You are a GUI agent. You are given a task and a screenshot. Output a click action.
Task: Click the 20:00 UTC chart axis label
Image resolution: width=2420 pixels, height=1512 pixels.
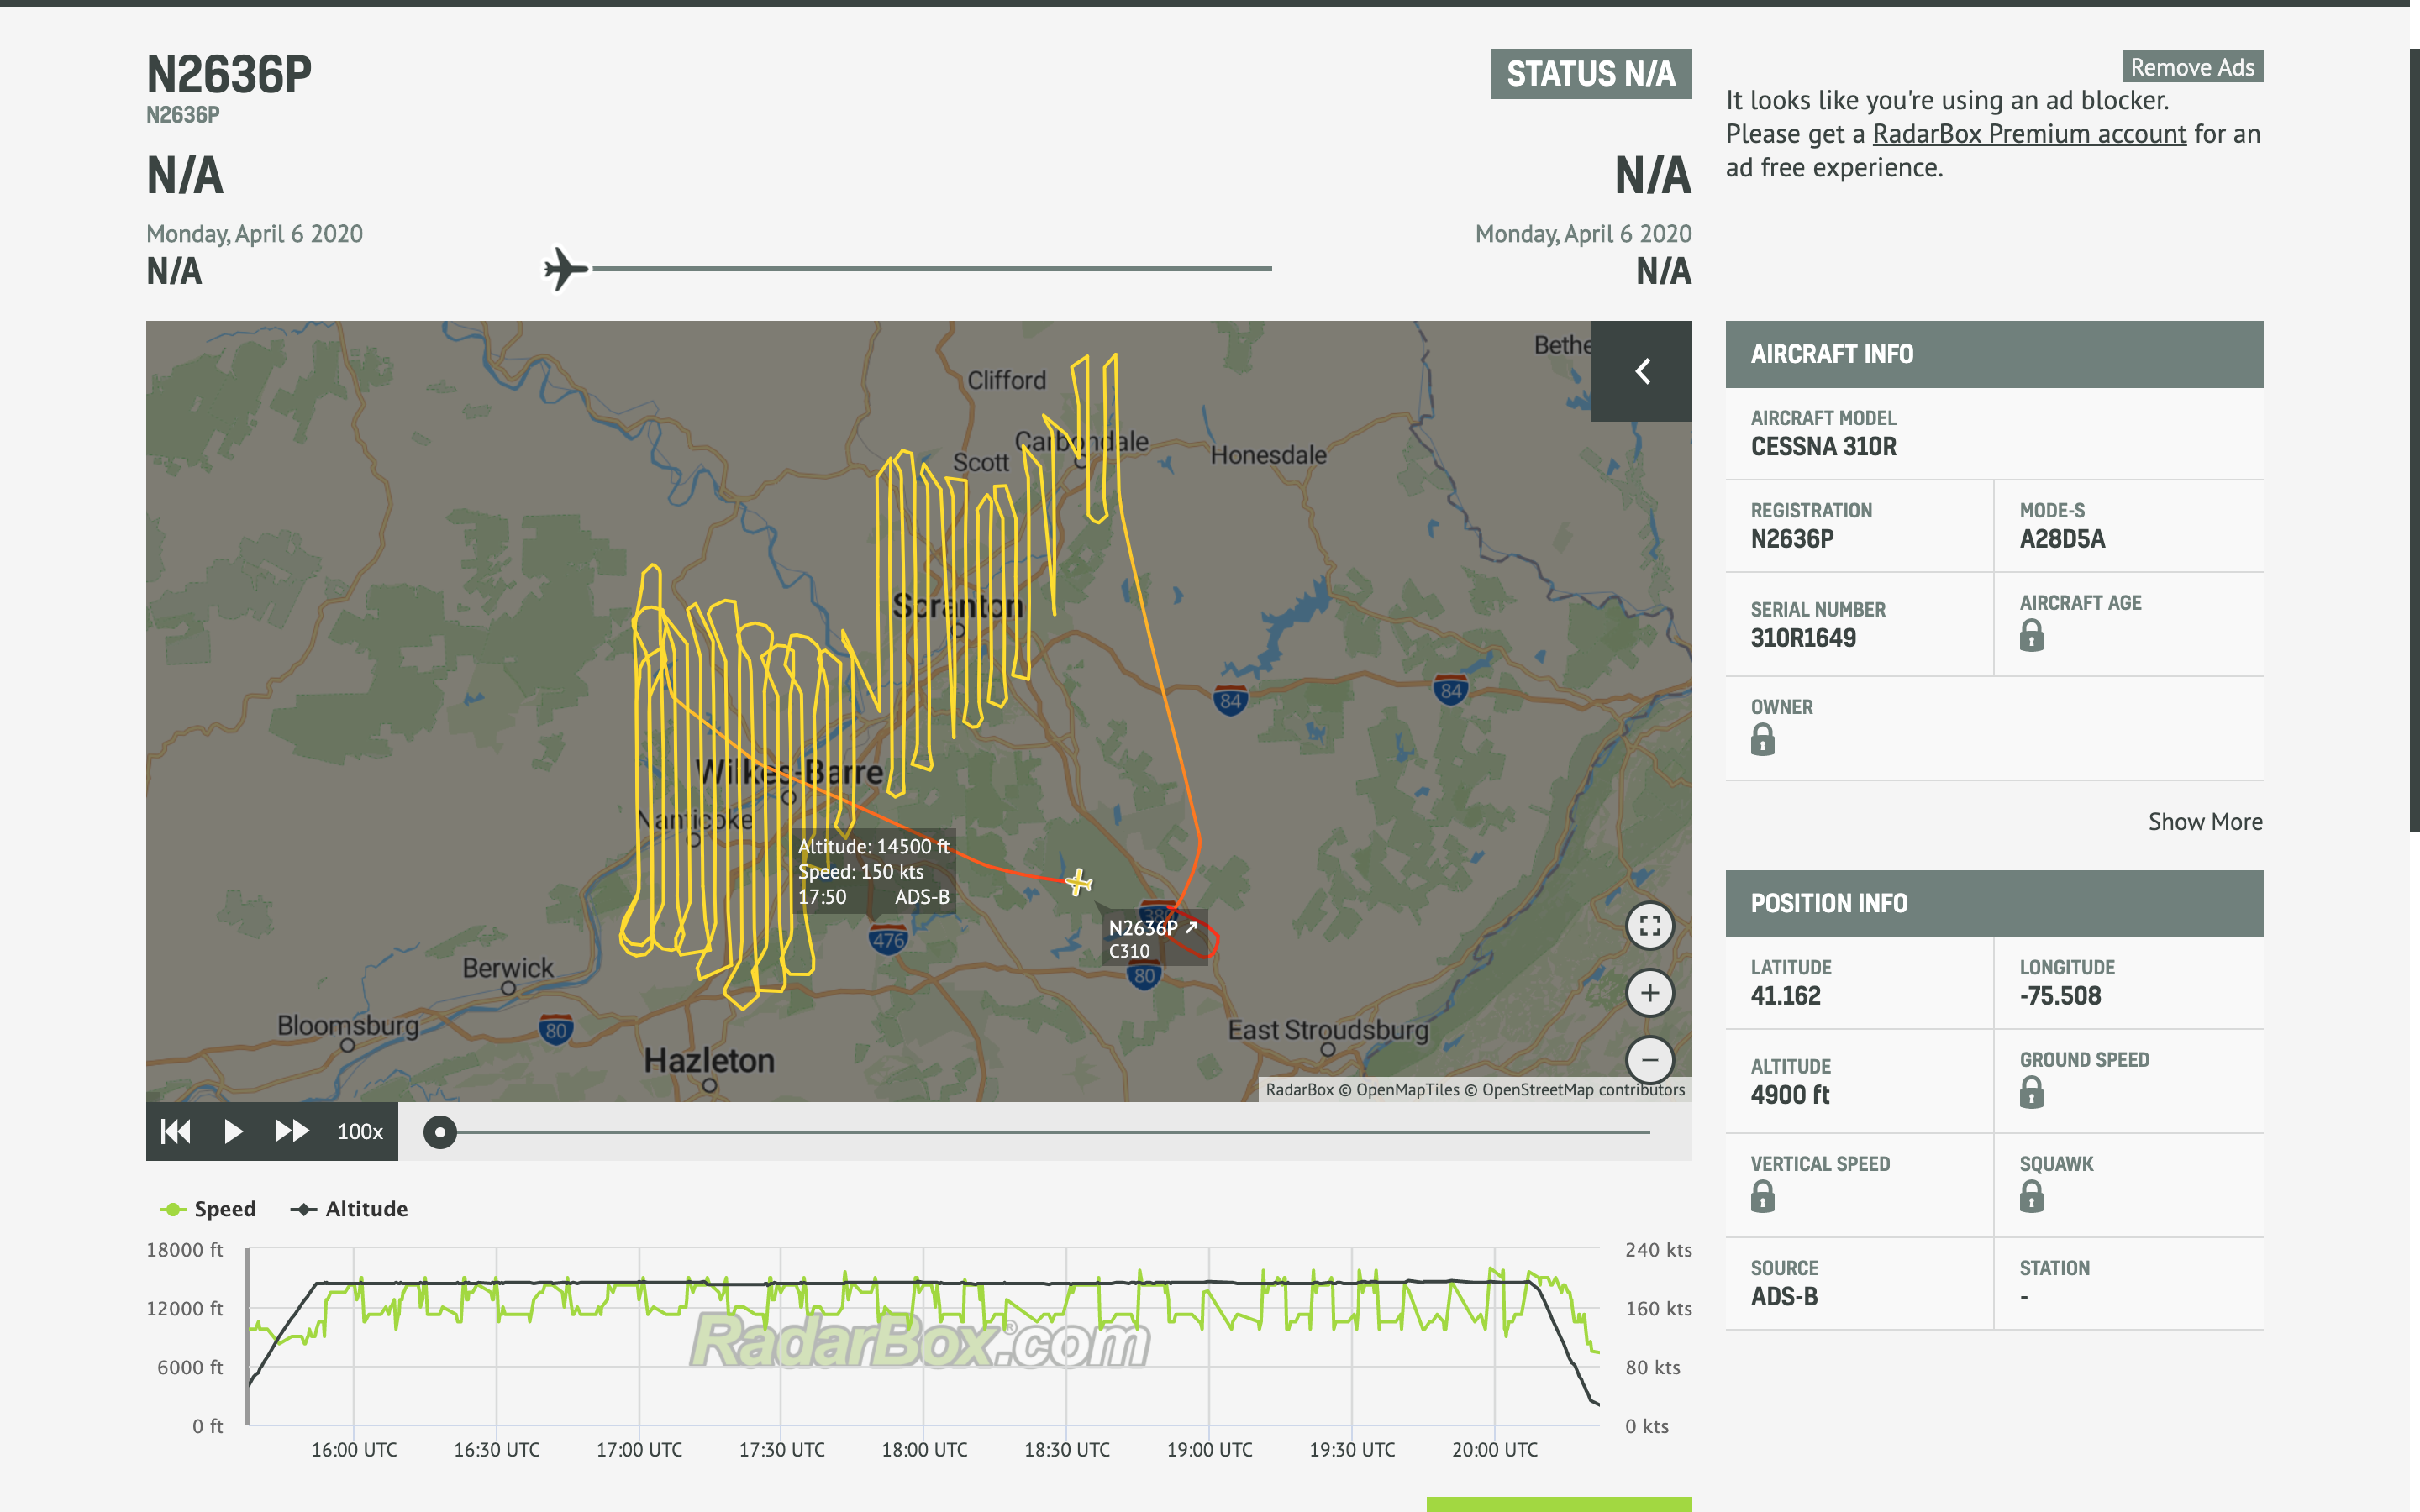(1495, 1450)
